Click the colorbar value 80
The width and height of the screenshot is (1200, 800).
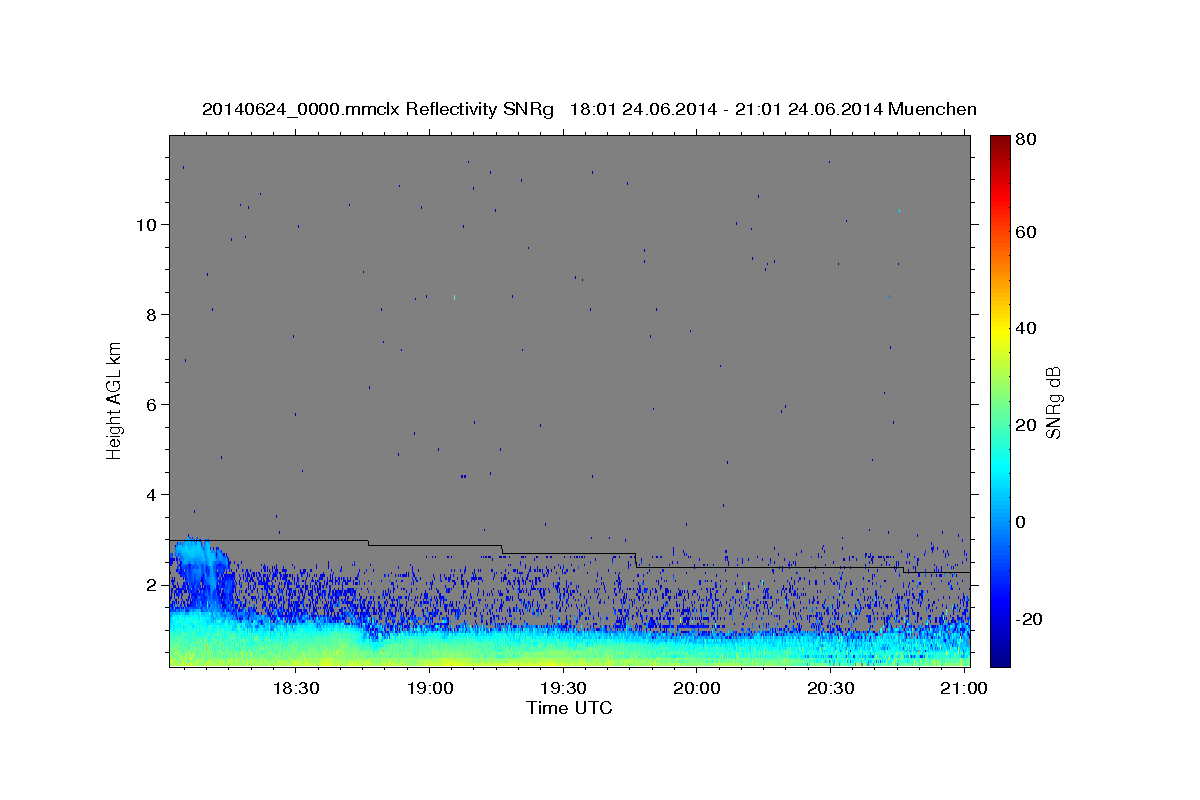tap(1025, 140)
